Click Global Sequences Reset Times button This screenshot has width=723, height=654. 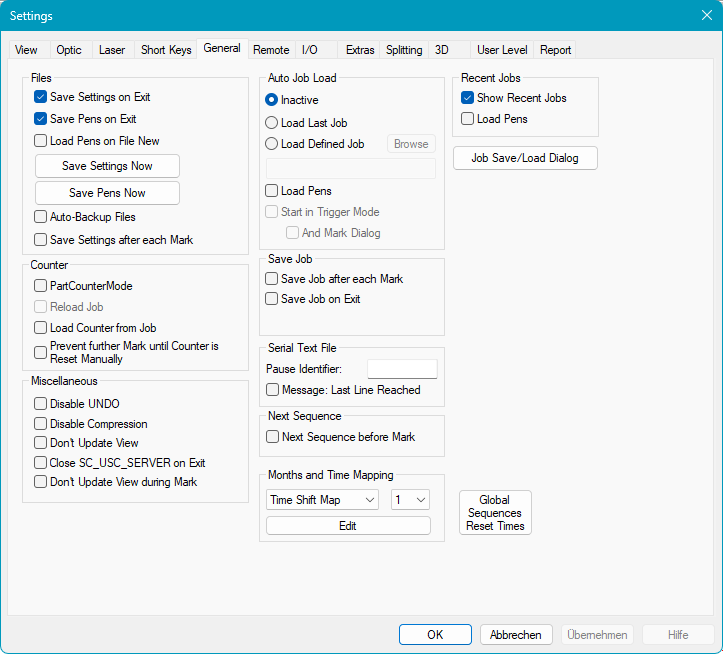(495, 513)
